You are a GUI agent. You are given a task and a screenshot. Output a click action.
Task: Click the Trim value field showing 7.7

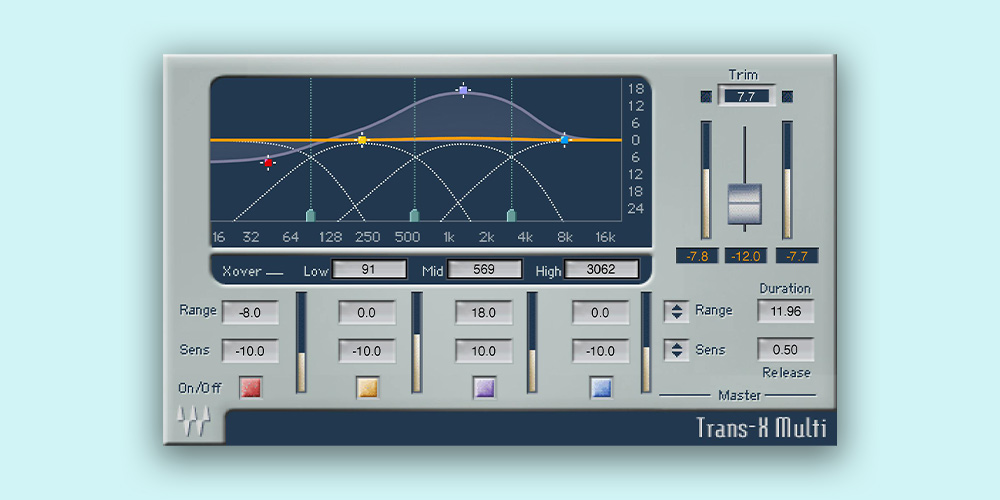coord(746,96)
